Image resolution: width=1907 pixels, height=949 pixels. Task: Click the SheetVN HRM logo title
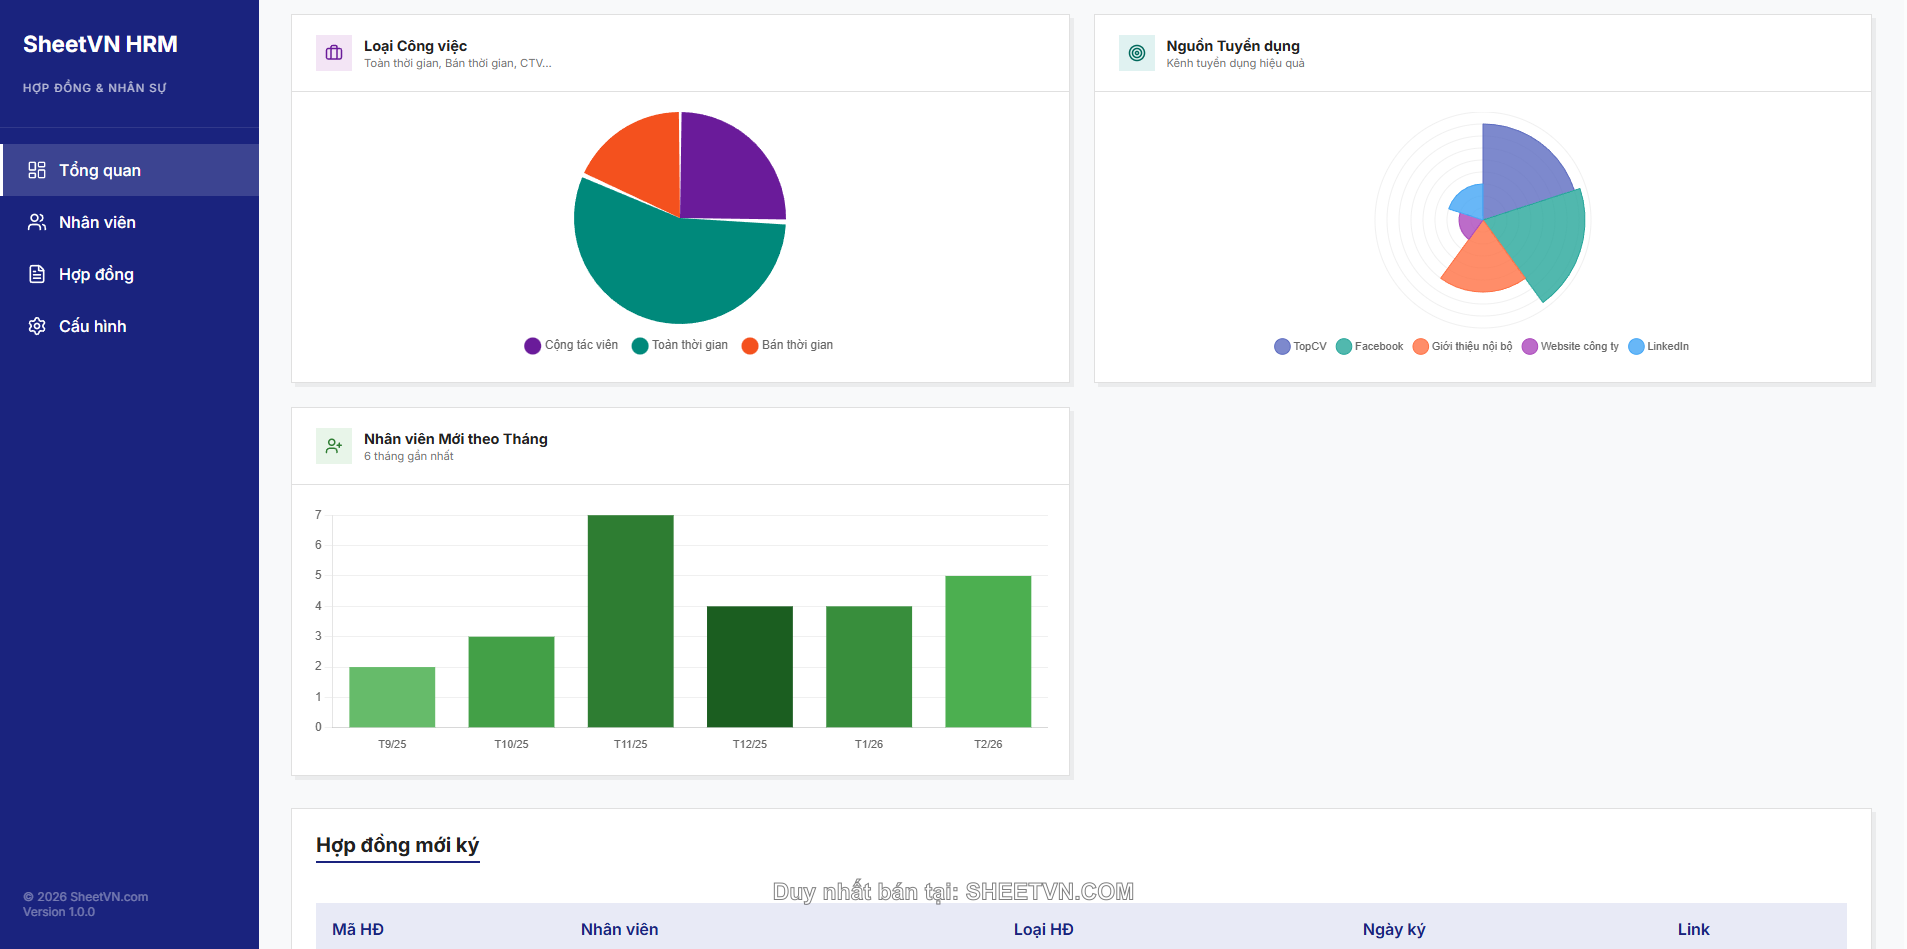[100, 44]
